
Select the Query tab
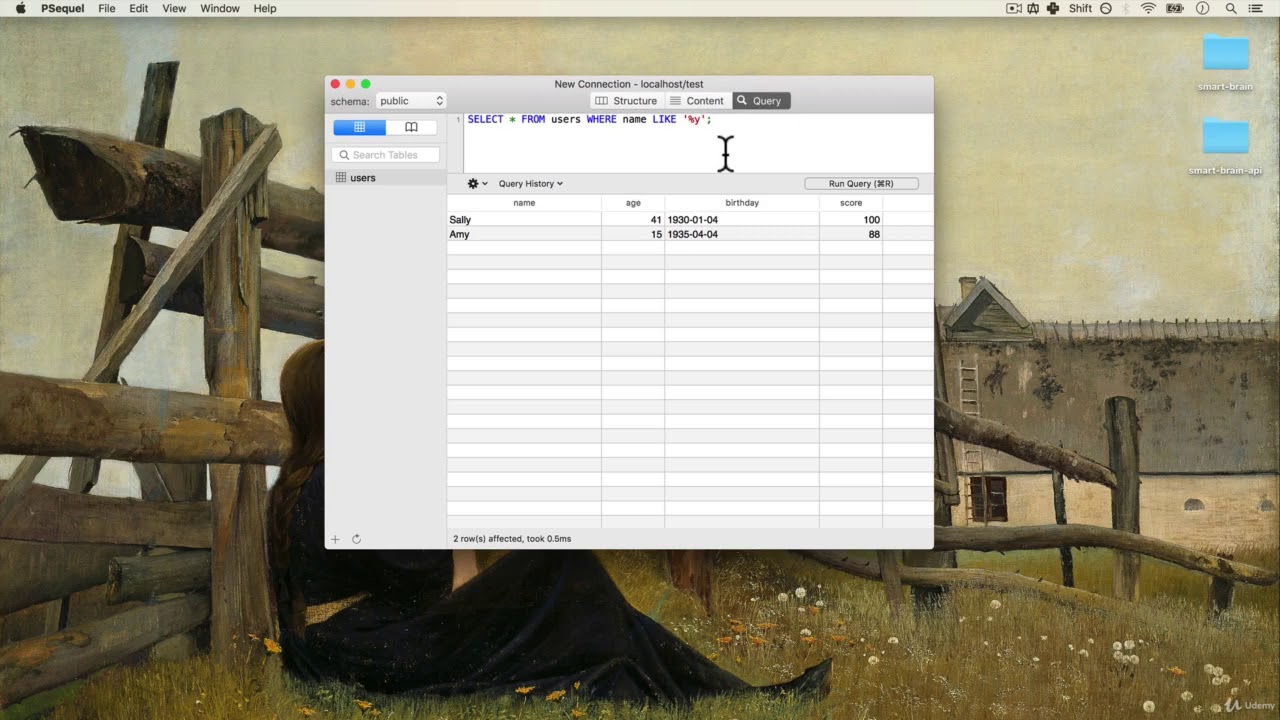click(761, 101)
